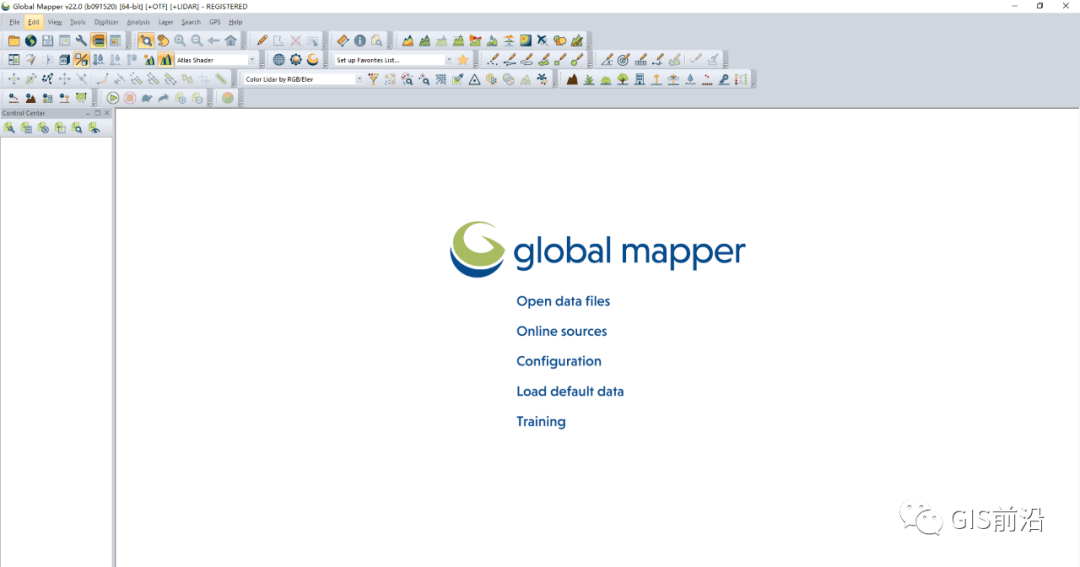Image resolution: width=1080 pixels, height=567 pixels.
Task: Click the Open Data Files folder icon
Action: pyautogui.click(x=14, y=41)
